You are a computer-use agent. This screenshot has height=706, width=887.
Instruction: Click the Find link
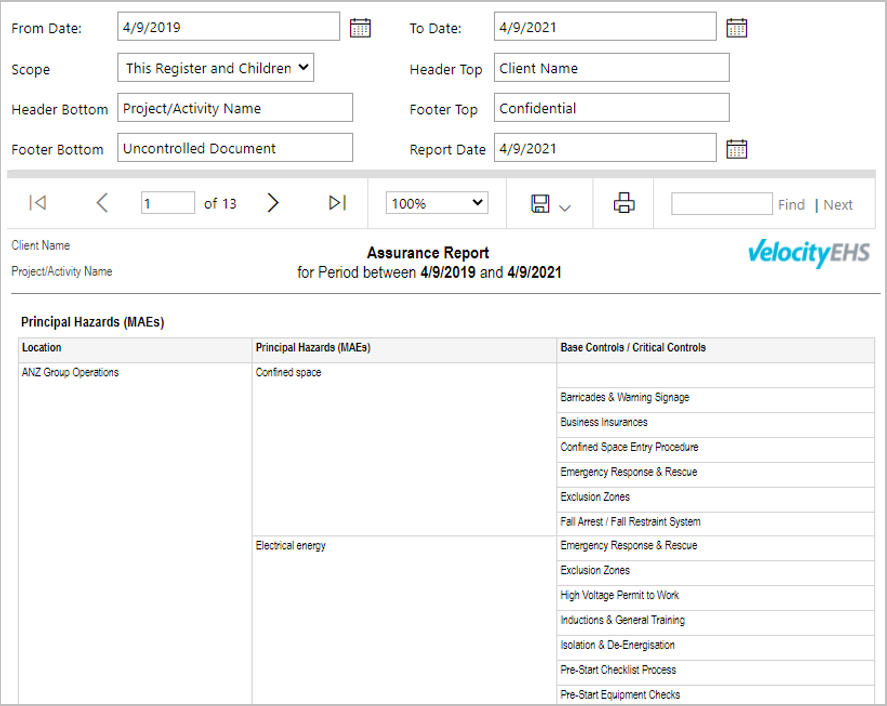[x=791, y=205]
